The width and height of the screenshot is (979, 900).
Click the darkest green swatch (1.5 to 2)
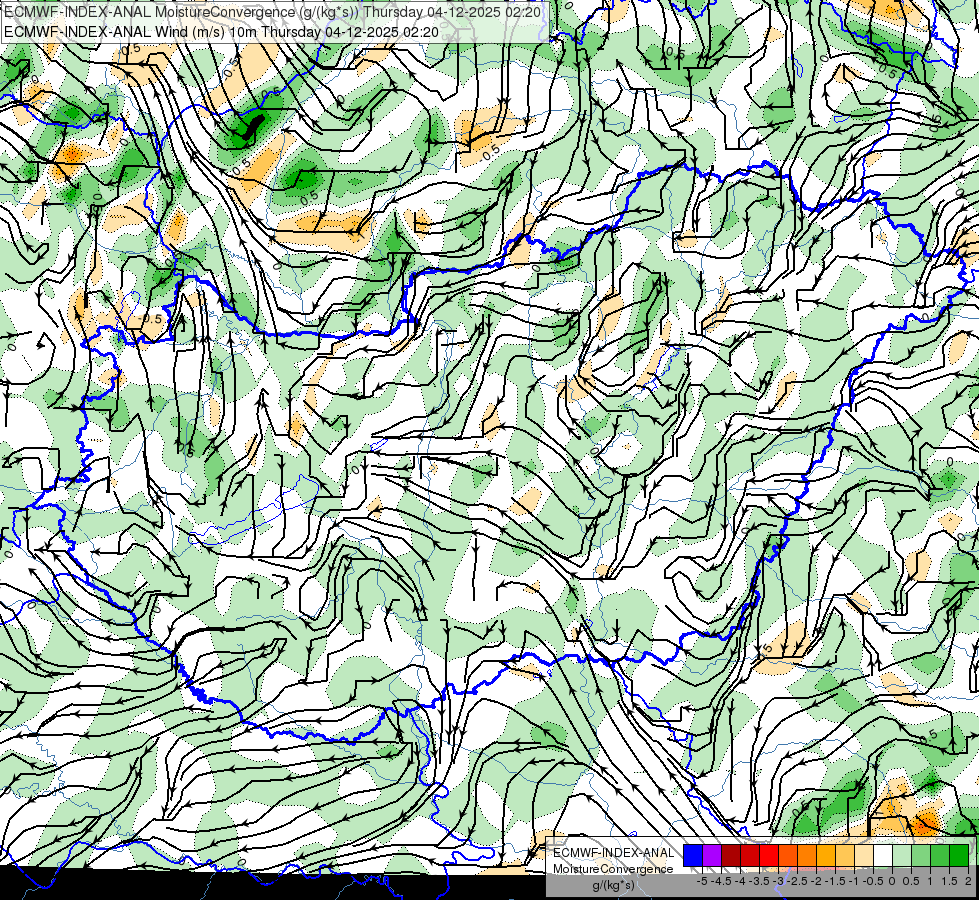click(x=959, y=856)
